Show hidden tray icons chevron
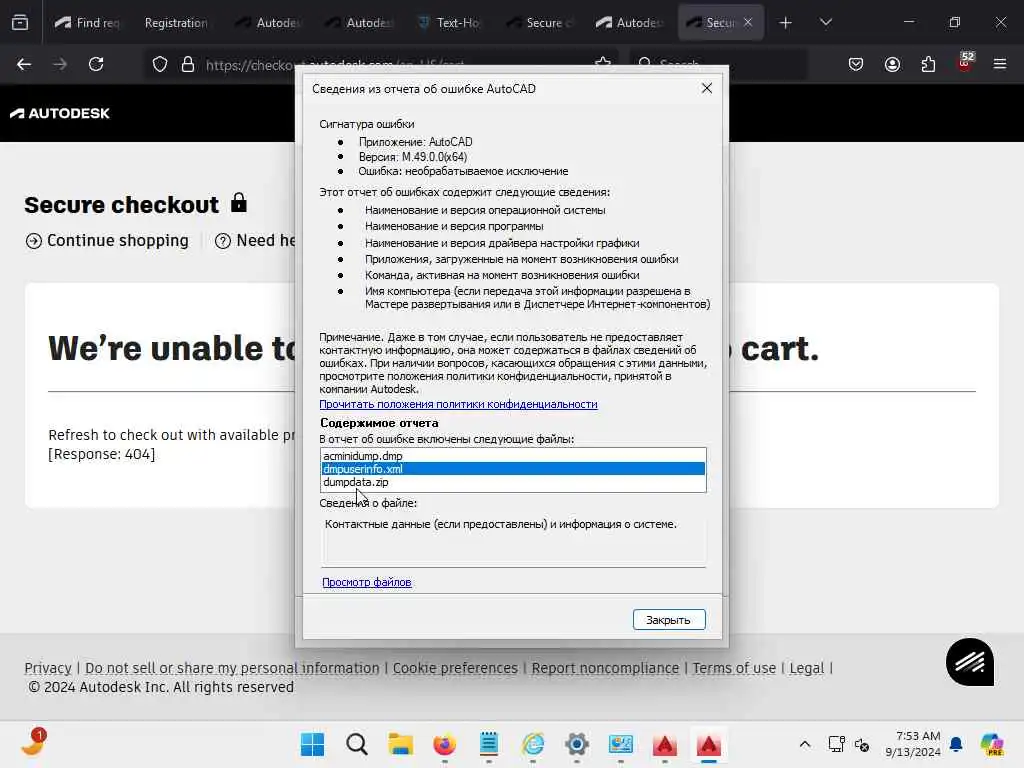Image resolution: width=1024 pixels, height=768 pixels. tap(805, 744)
